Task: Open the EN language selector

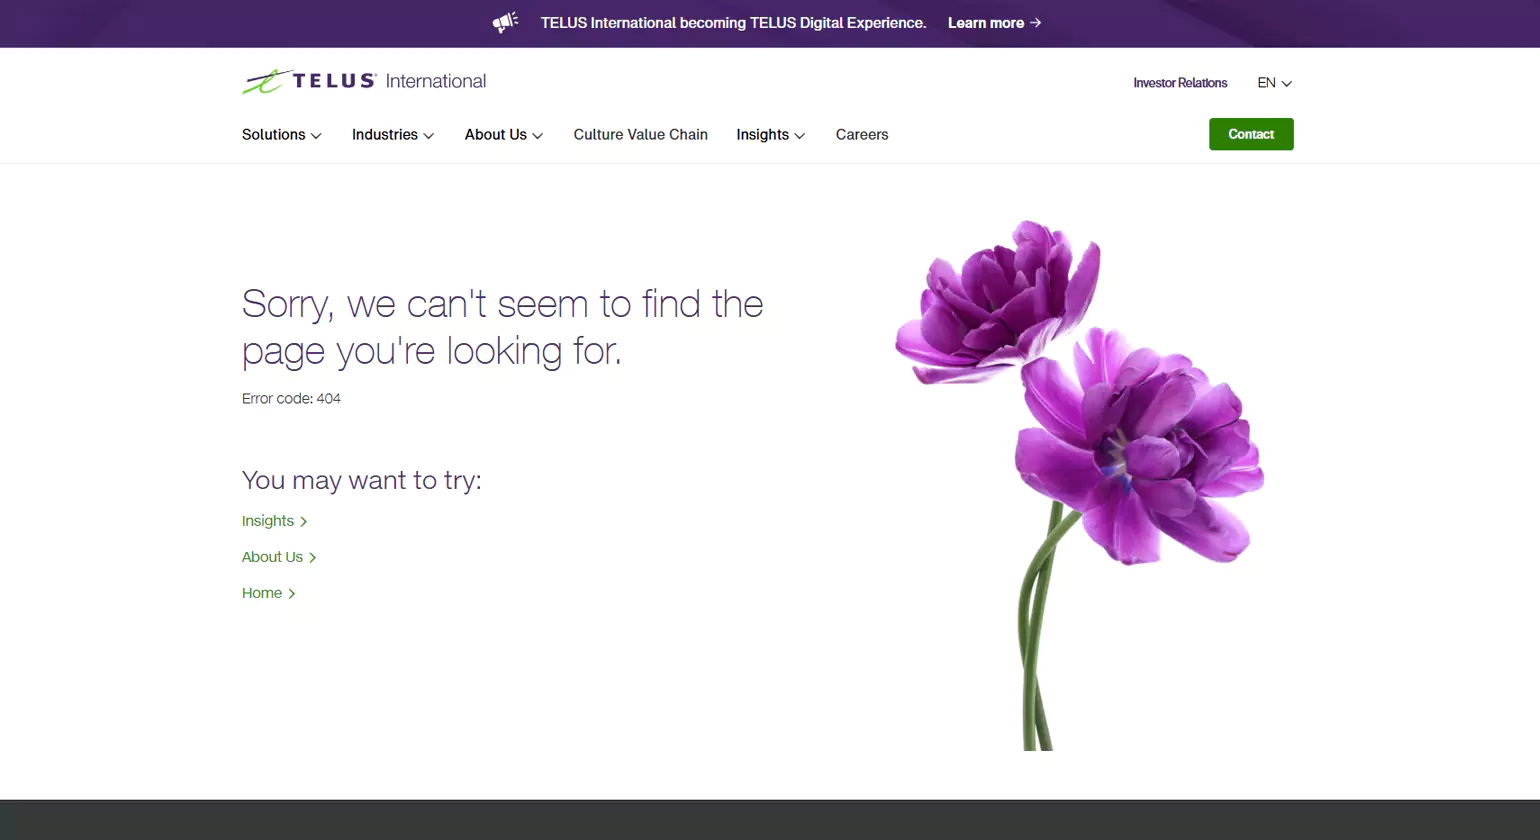Action: click(1274, 83)
